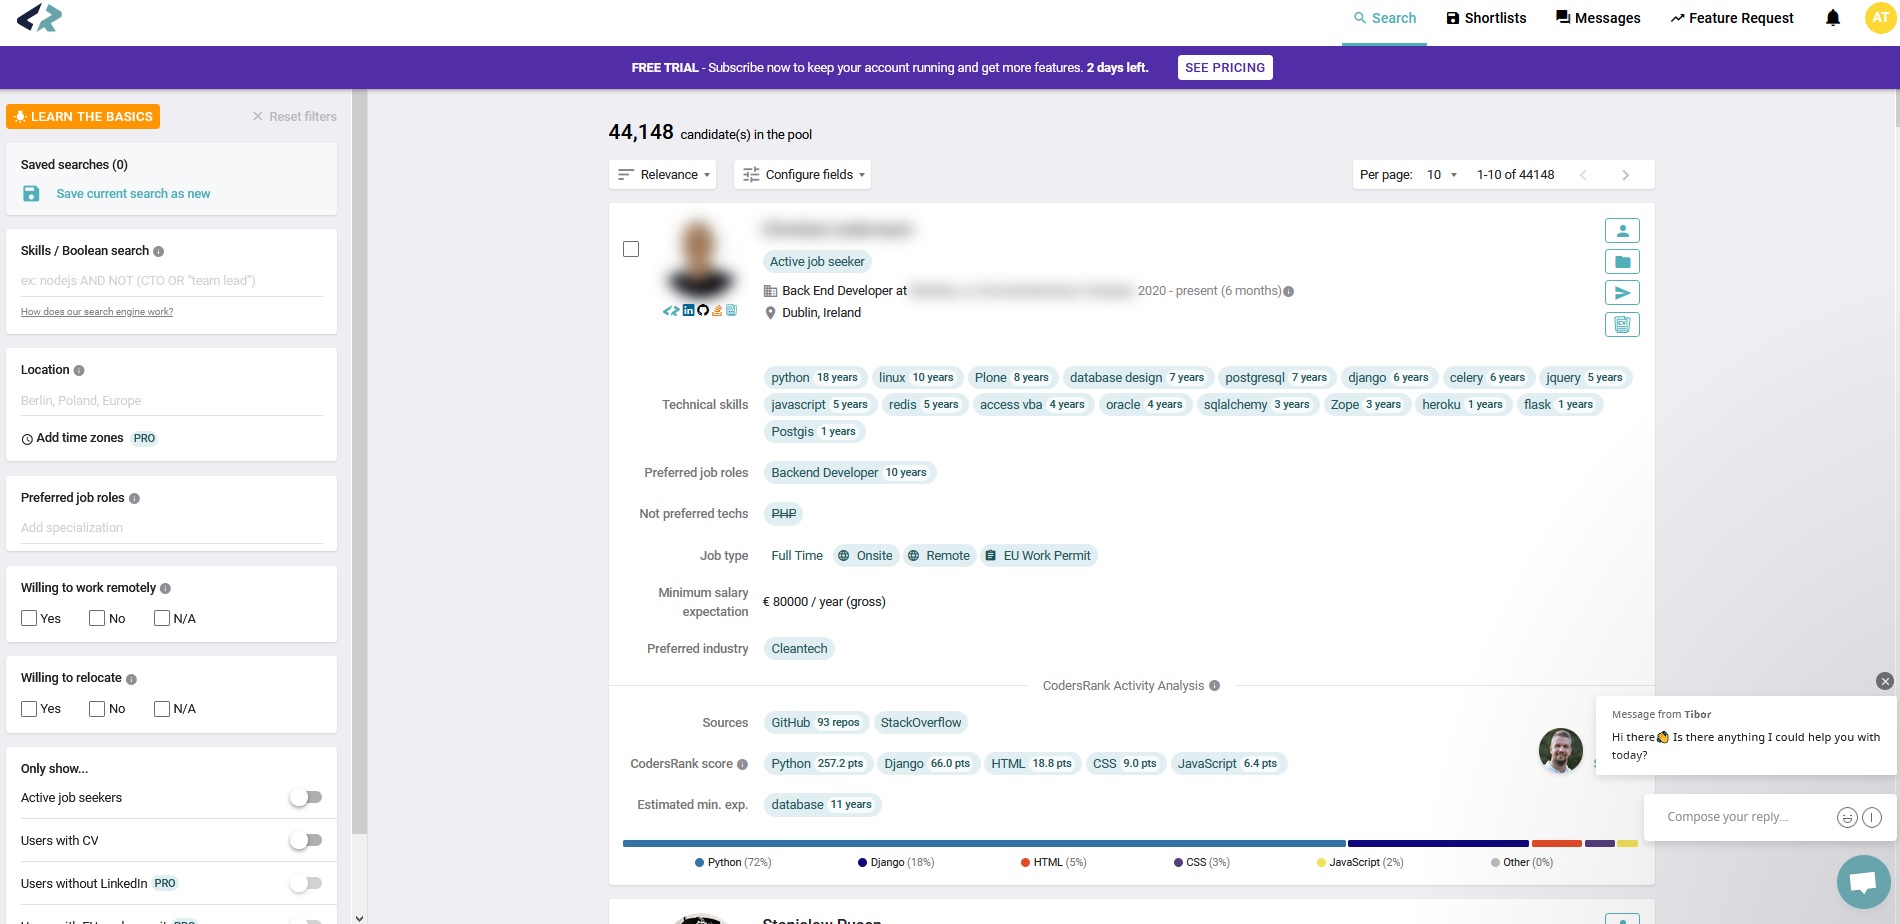This screenshot has height=924, width=1900.
Task: Click the CV icon under candidate photo
Action: click(731, 310)
